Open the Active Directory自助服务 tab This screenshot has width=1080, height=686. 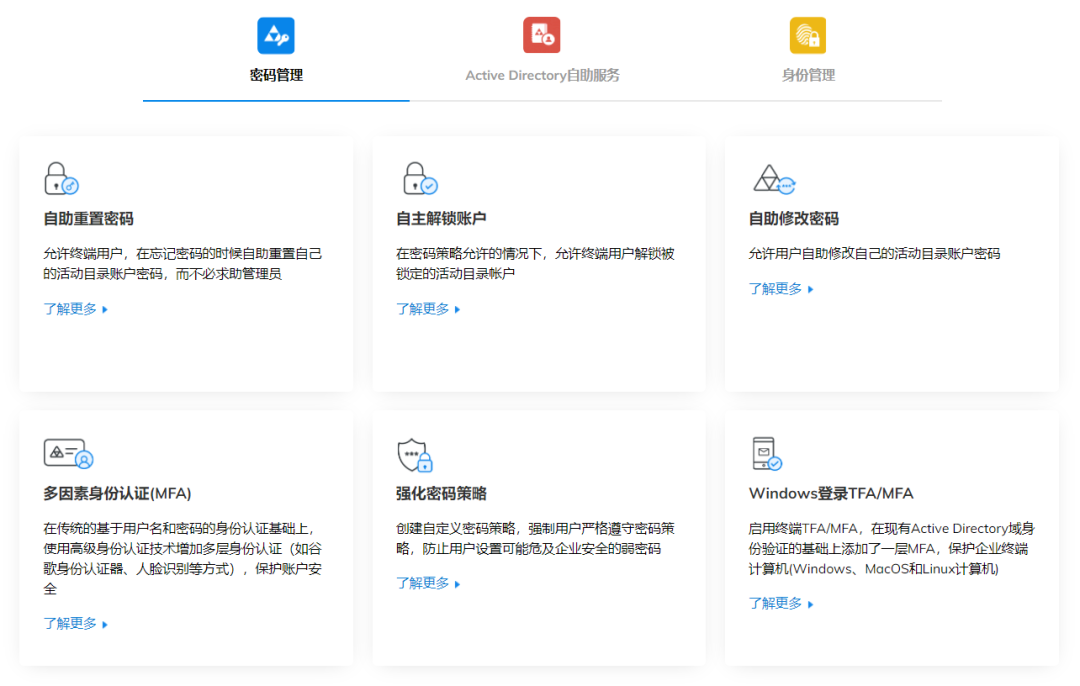click(542, 75)
